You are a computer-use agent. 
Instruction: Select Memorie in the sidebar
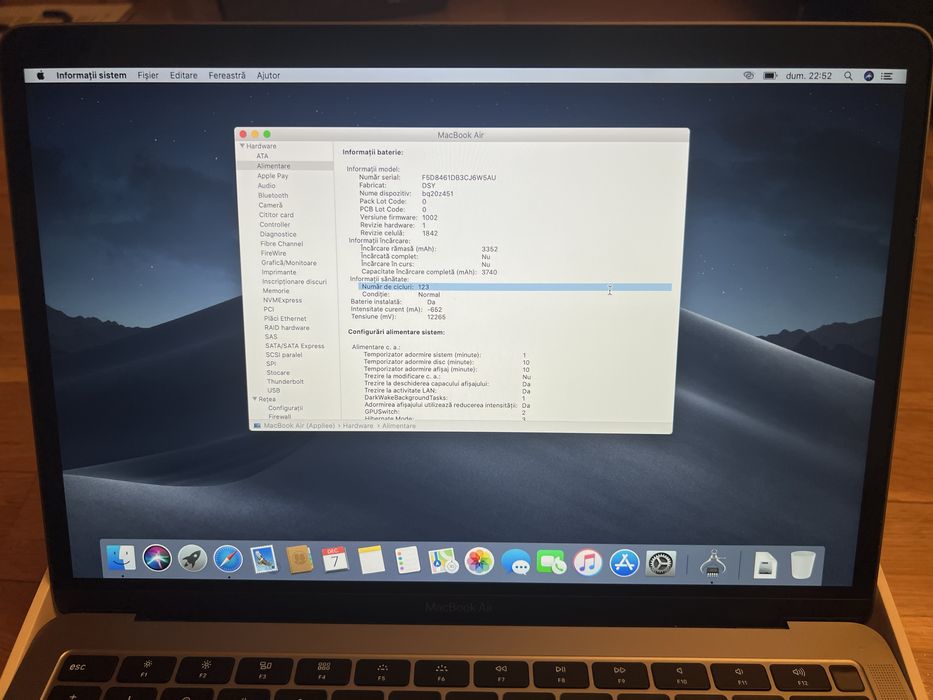[x=276, y=291]
